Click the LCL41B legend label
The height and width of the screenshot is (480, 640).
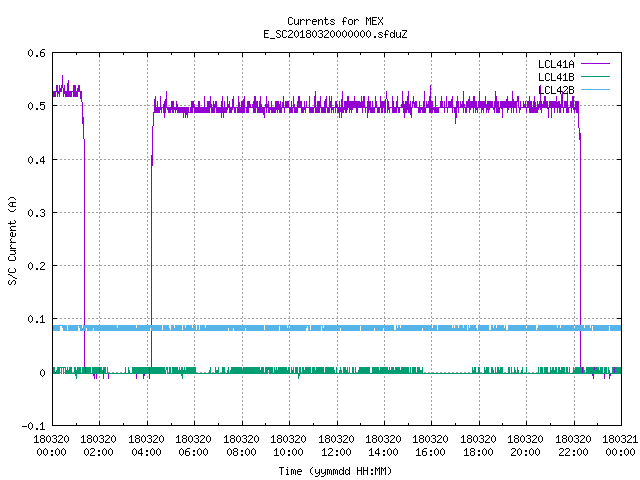(556, 77)
